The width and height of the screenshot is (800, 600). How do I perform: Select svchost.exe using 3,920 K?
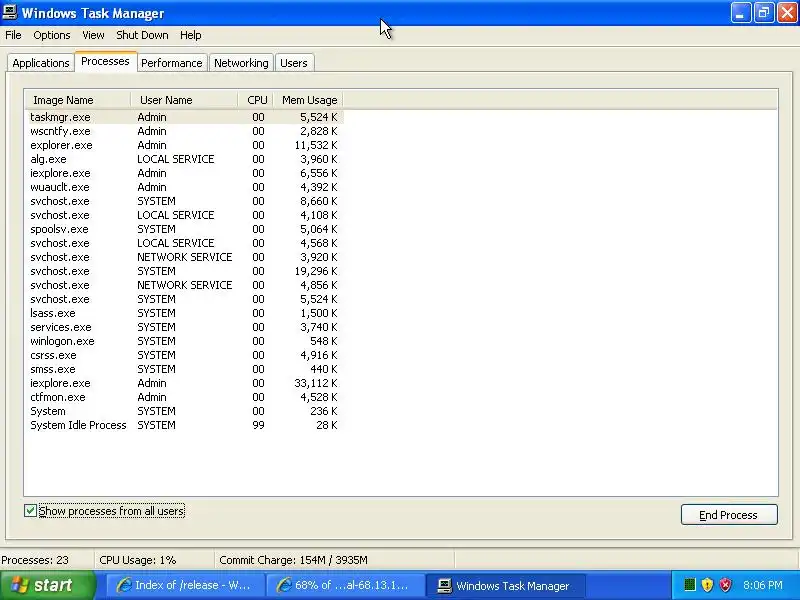[x=184, y=257]
